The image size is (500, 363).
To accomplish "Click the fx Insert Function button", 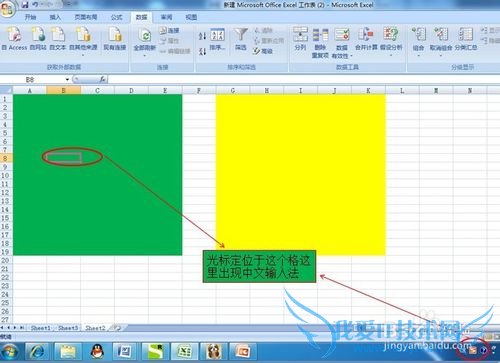I will point(102,79).
